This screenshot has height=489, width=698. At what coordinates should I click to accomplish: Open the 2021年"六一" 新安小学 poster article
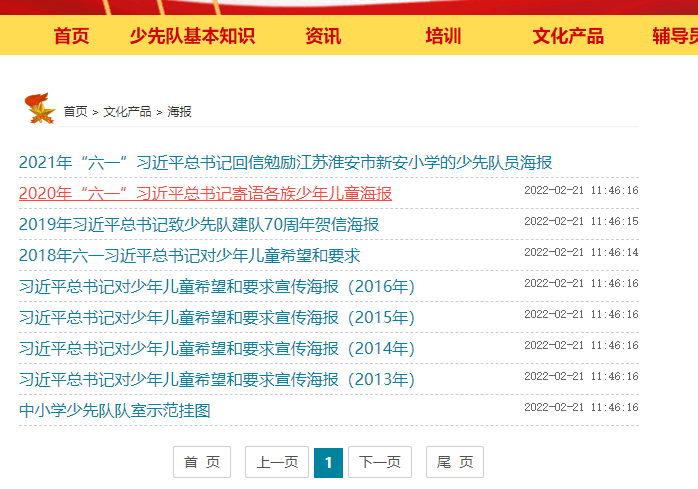[285, 162]
